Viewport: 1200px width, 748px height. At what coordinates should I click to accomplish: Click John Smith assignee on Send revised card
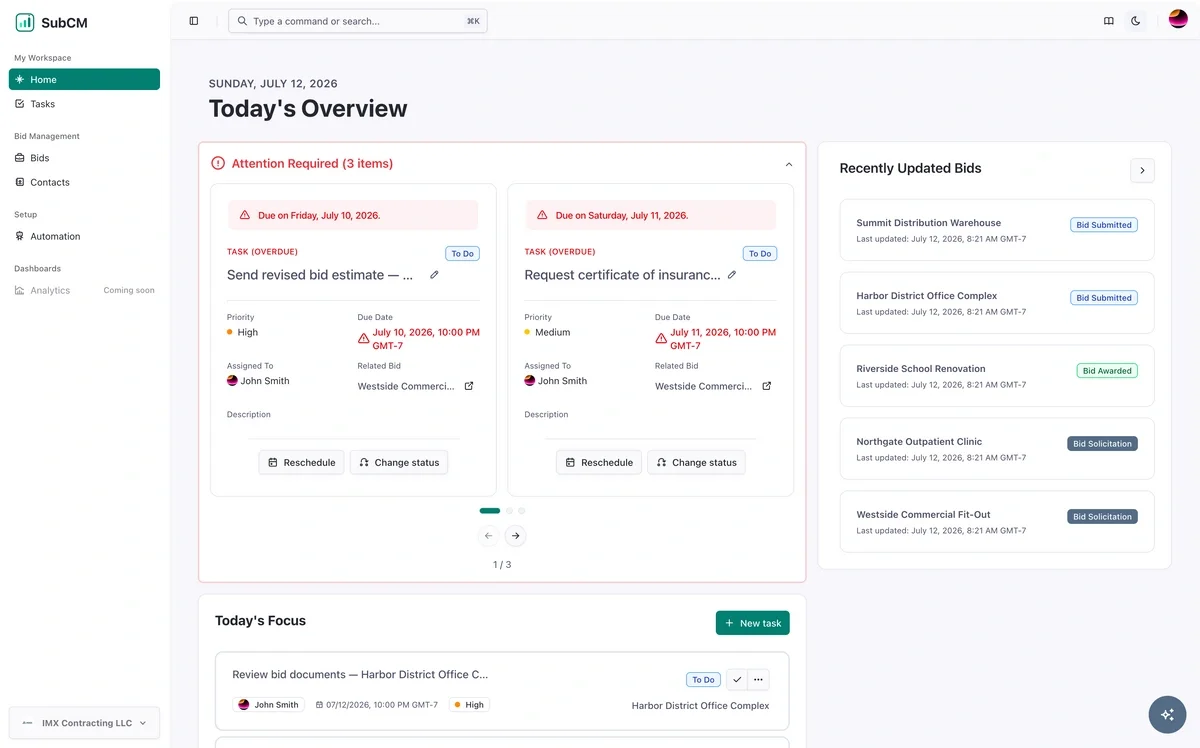point(258,381)
